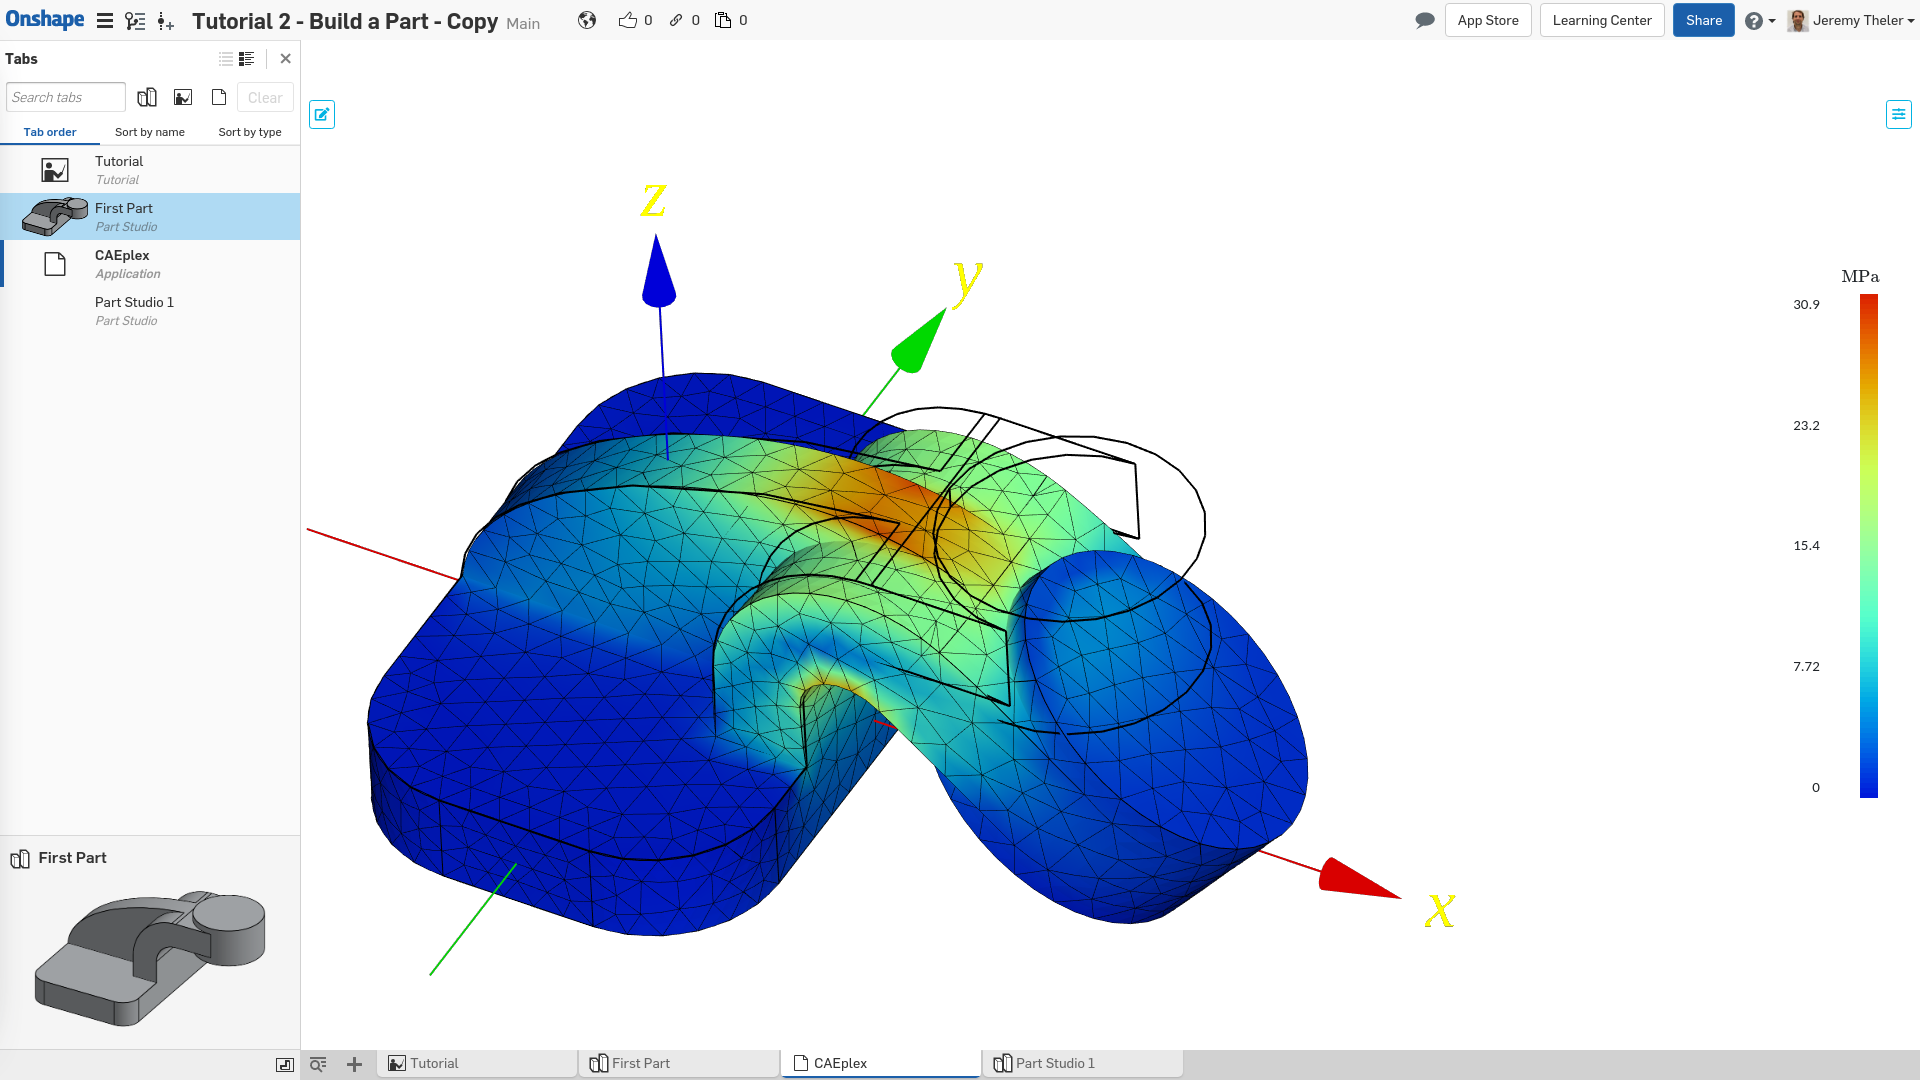This screenshot has width=1920, height=1080.
Task: Open CAEplex settings sliders panel
Action: tap(1898, 114)
